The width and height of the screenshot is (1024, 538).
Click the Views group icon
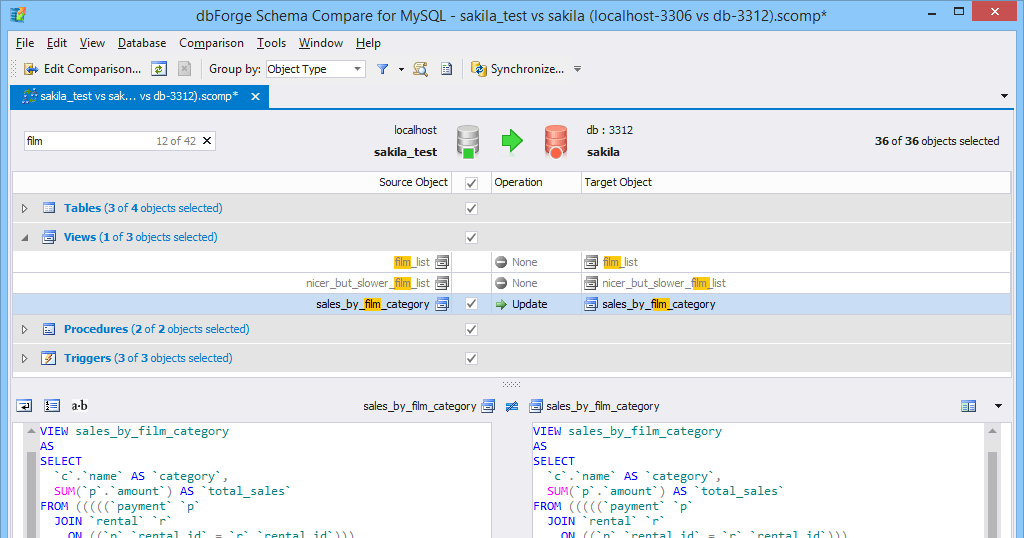coord(49,237)
